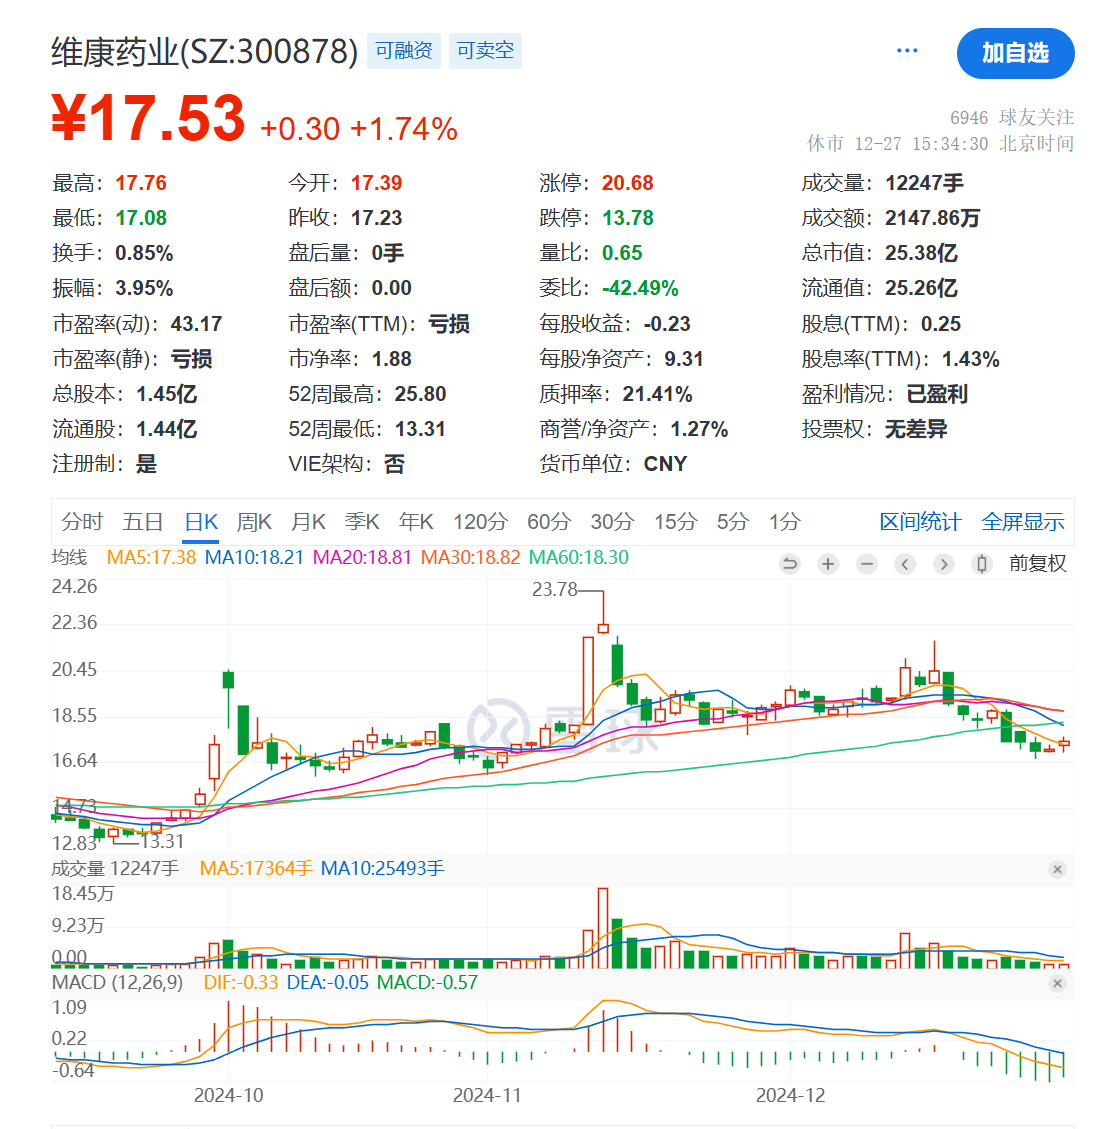Click the 加自选 add-to-watchlist button
The height and width of the screenshot is (1129, 1093).
pos(1015,53)
